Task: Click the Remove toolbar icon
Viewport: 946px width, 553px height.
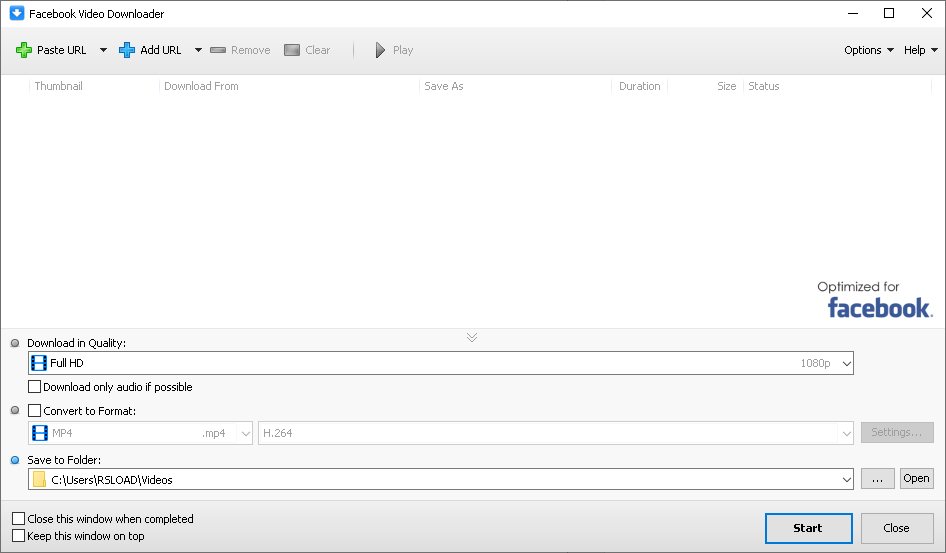Action: tap(218, 50)
